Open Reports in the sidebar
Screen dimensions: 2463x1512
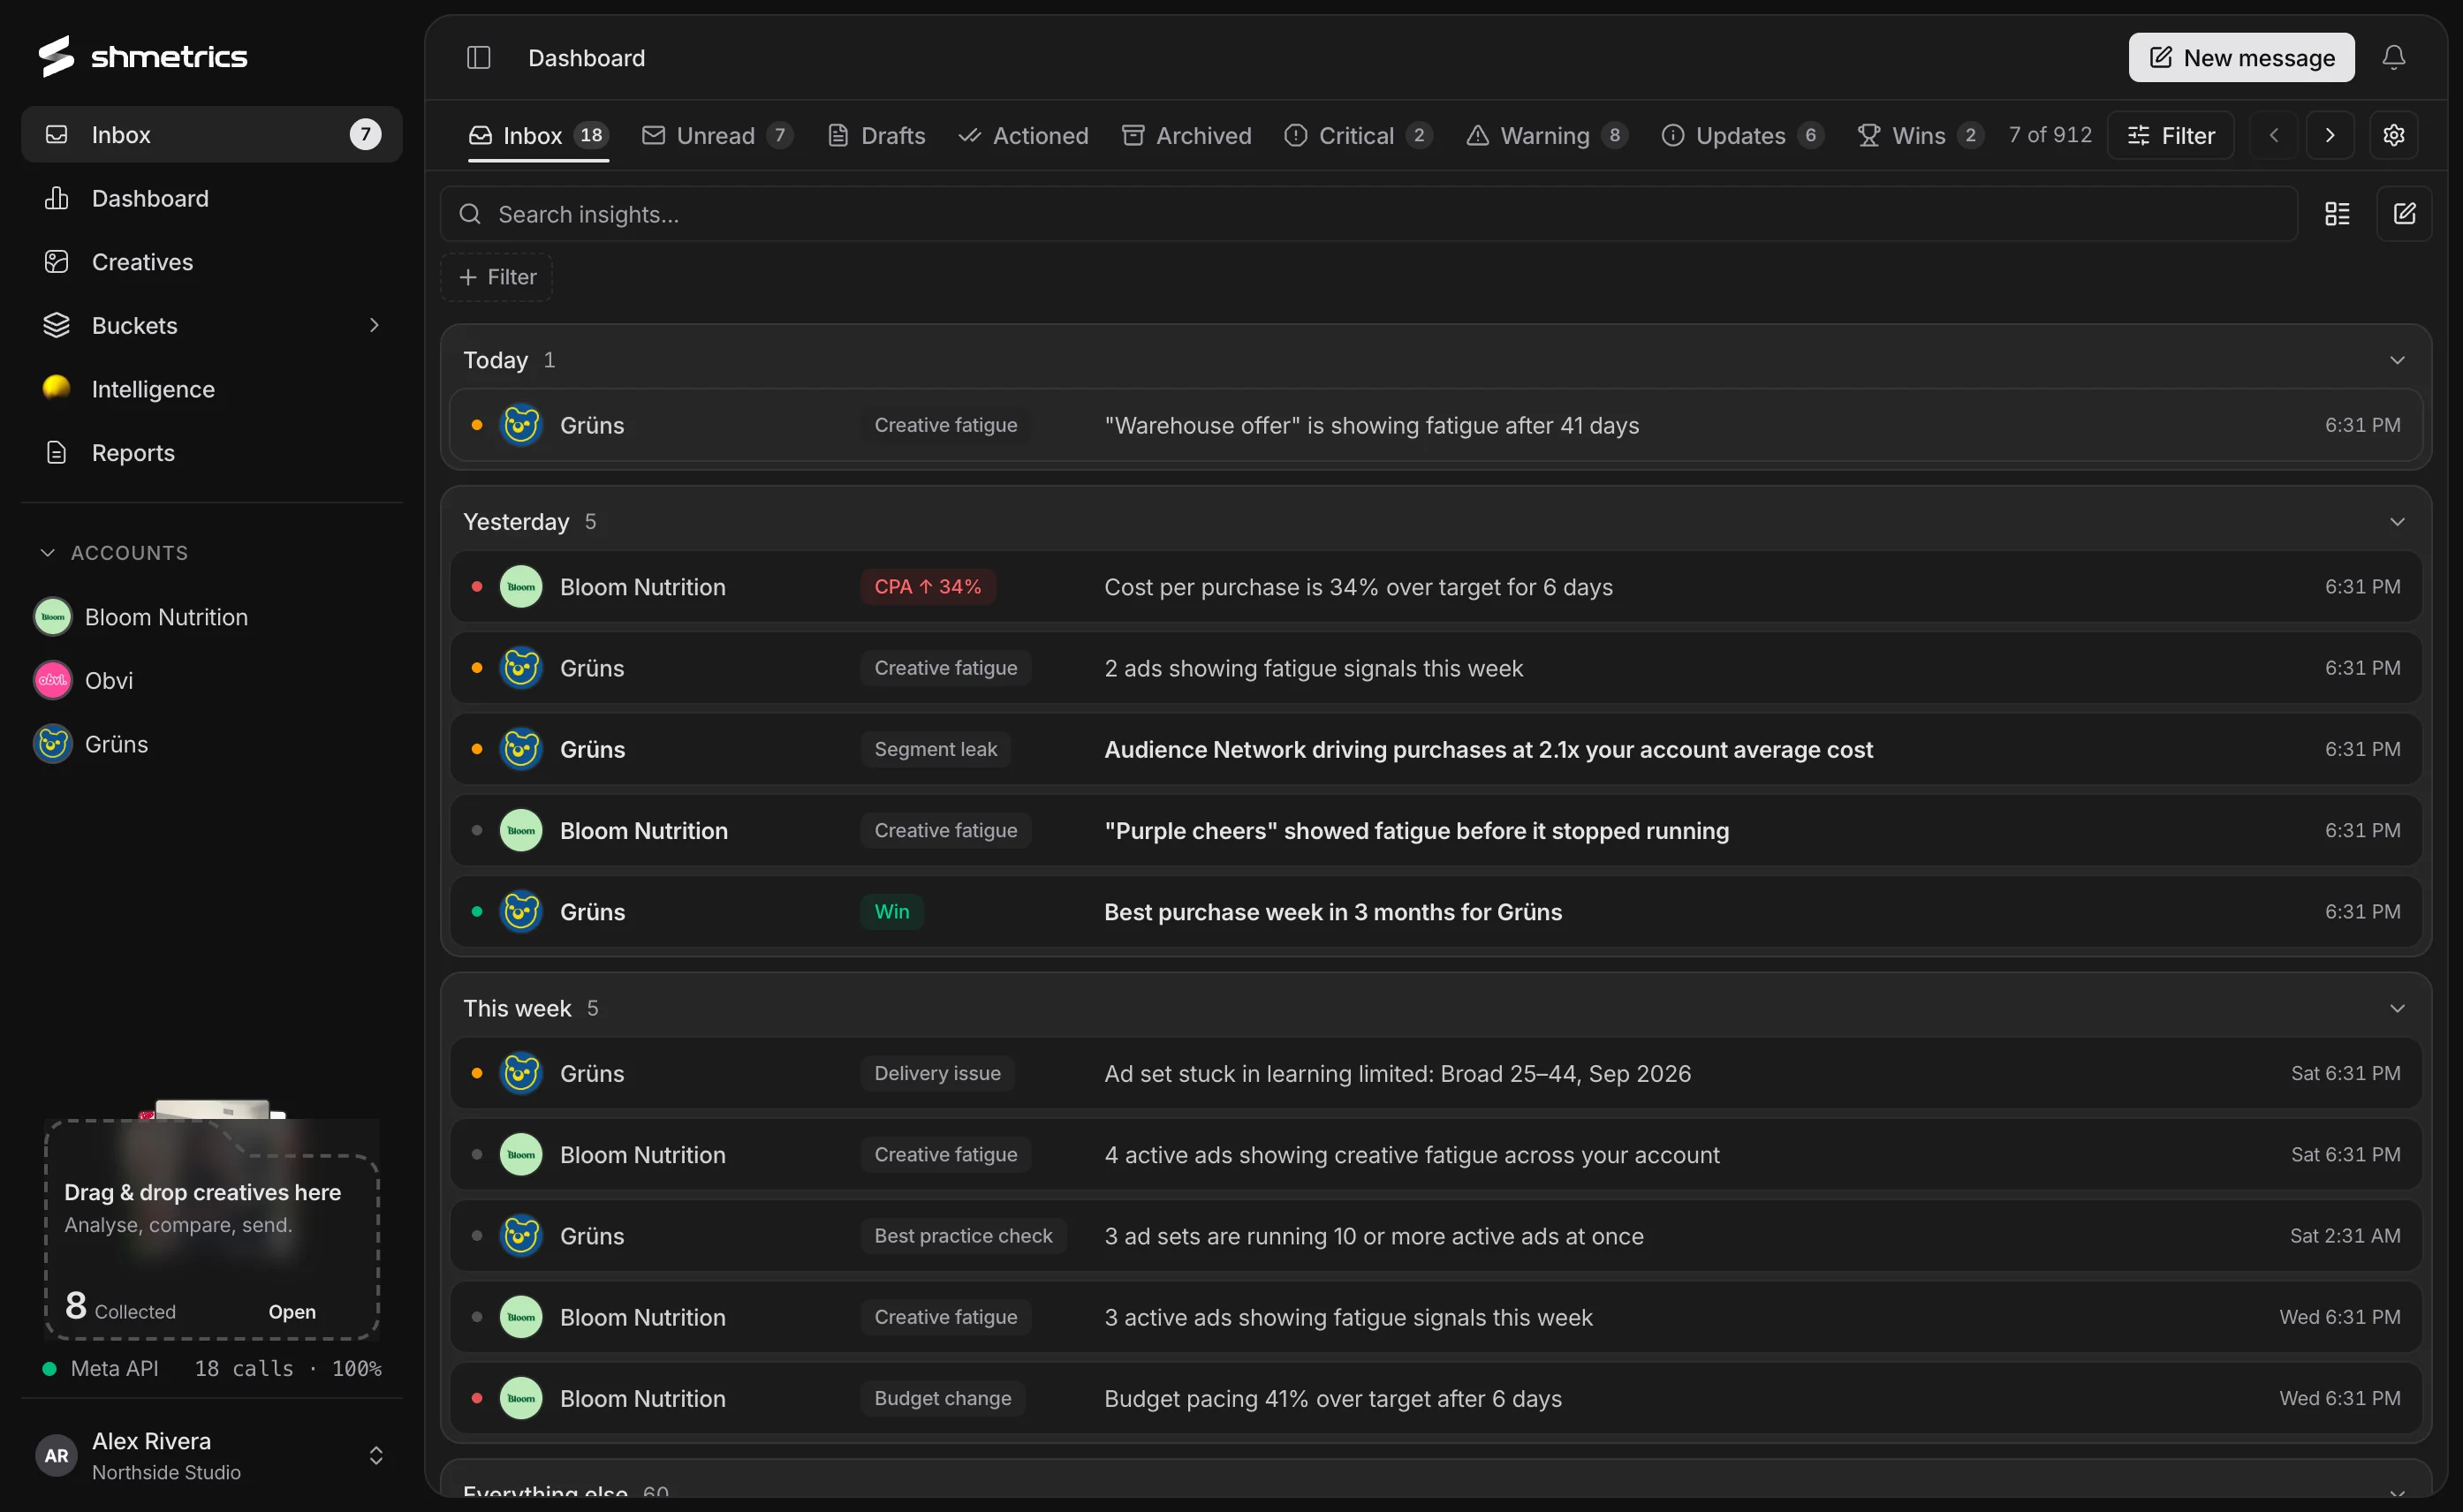point(212,453)
